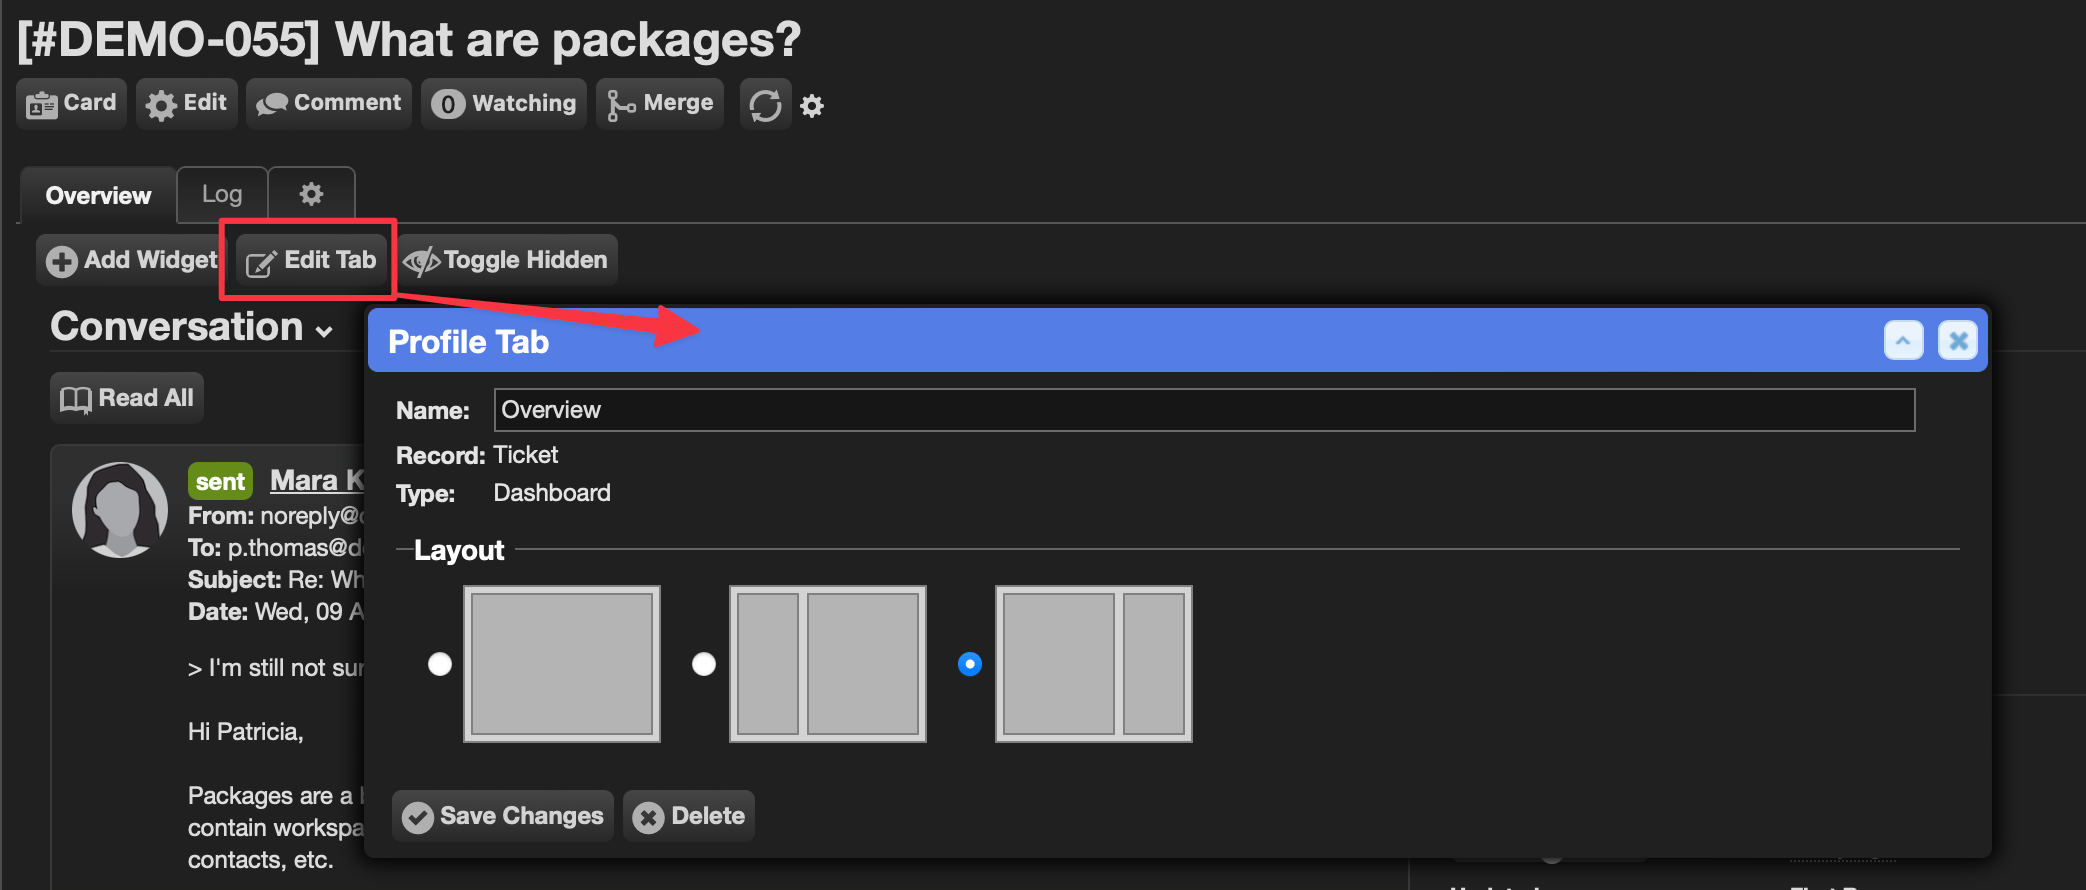
Task: Open the Card button with ID icon
Action: [x=72, y=104]
